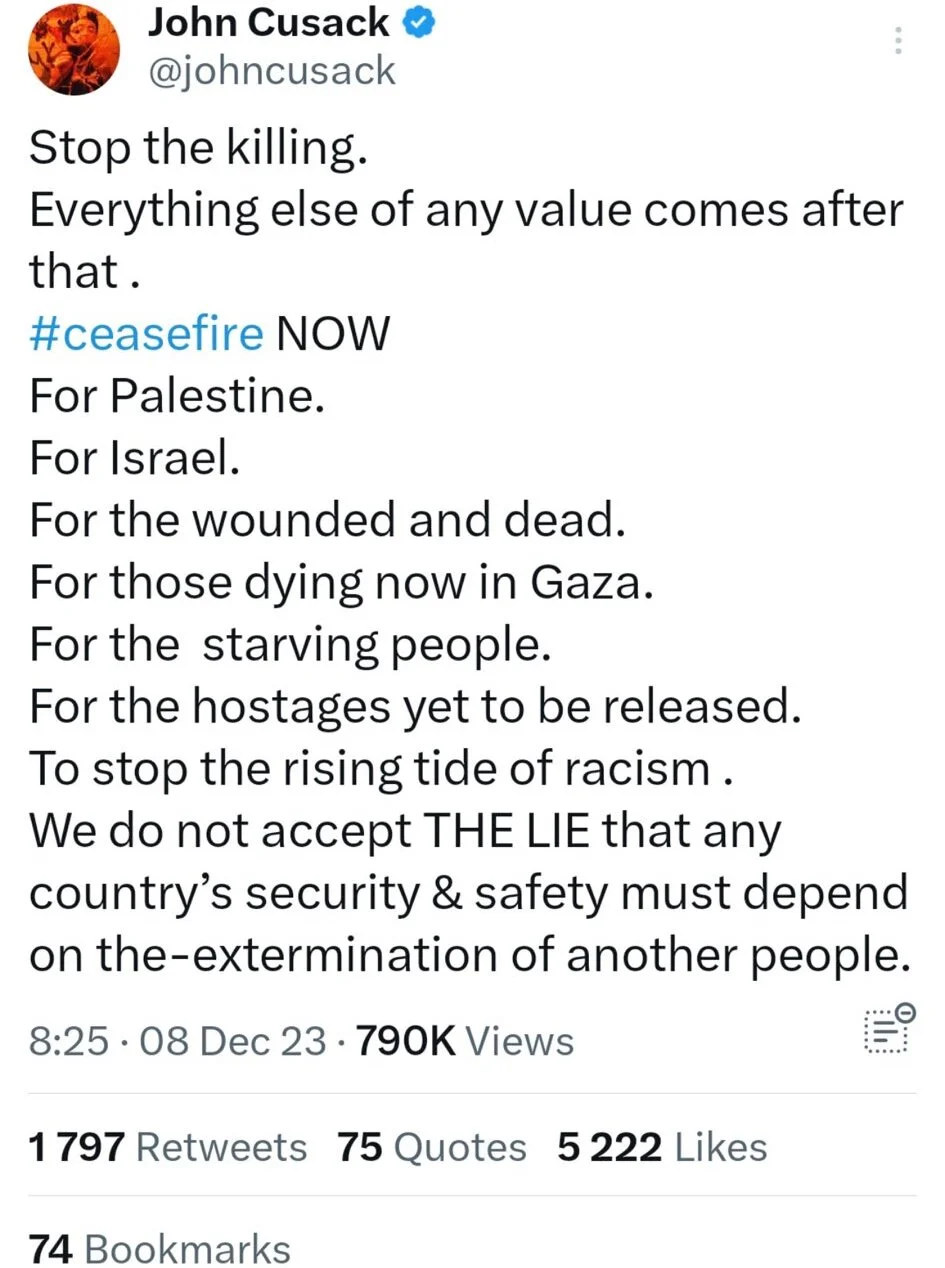Open the @johncusack handle
The width and height of the screenshot is (945, 1268).
tap(272, 72)
